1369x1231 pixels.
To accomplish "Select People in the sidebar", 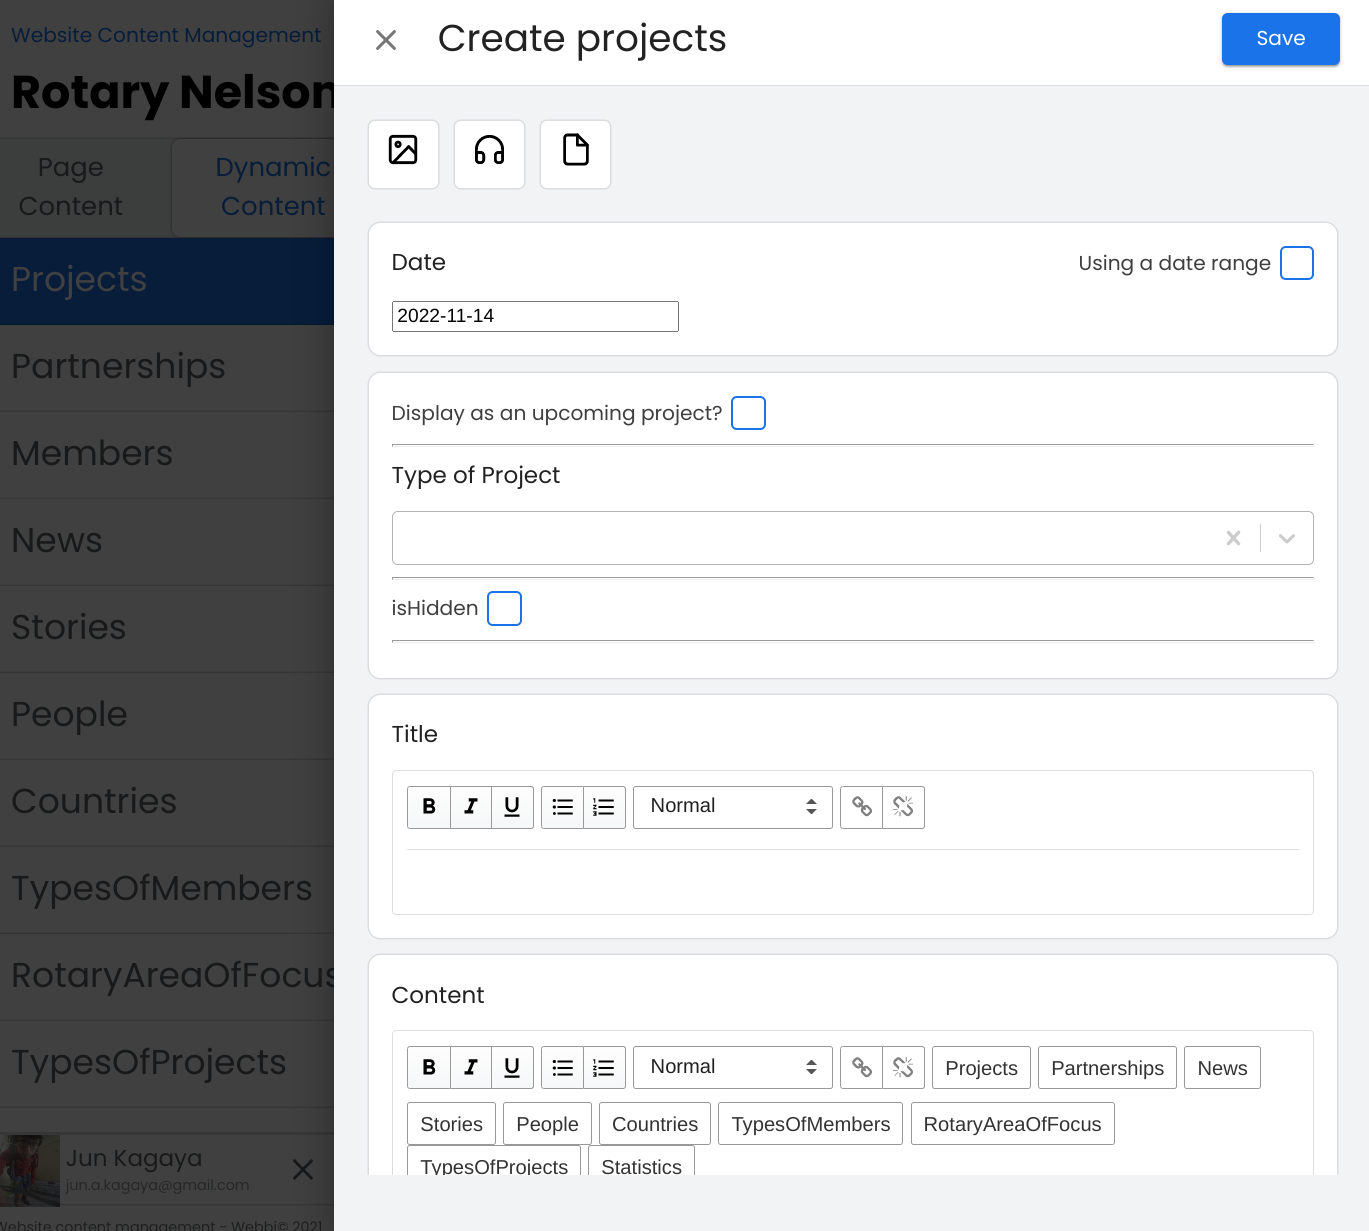I will point(167,716).
